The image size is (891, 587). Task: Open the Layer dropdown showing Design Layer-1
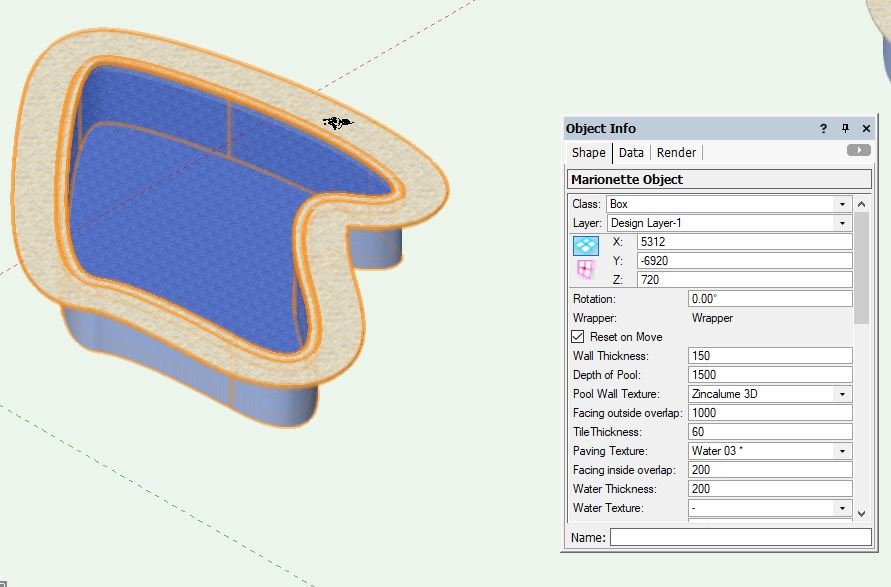(729, 223)
